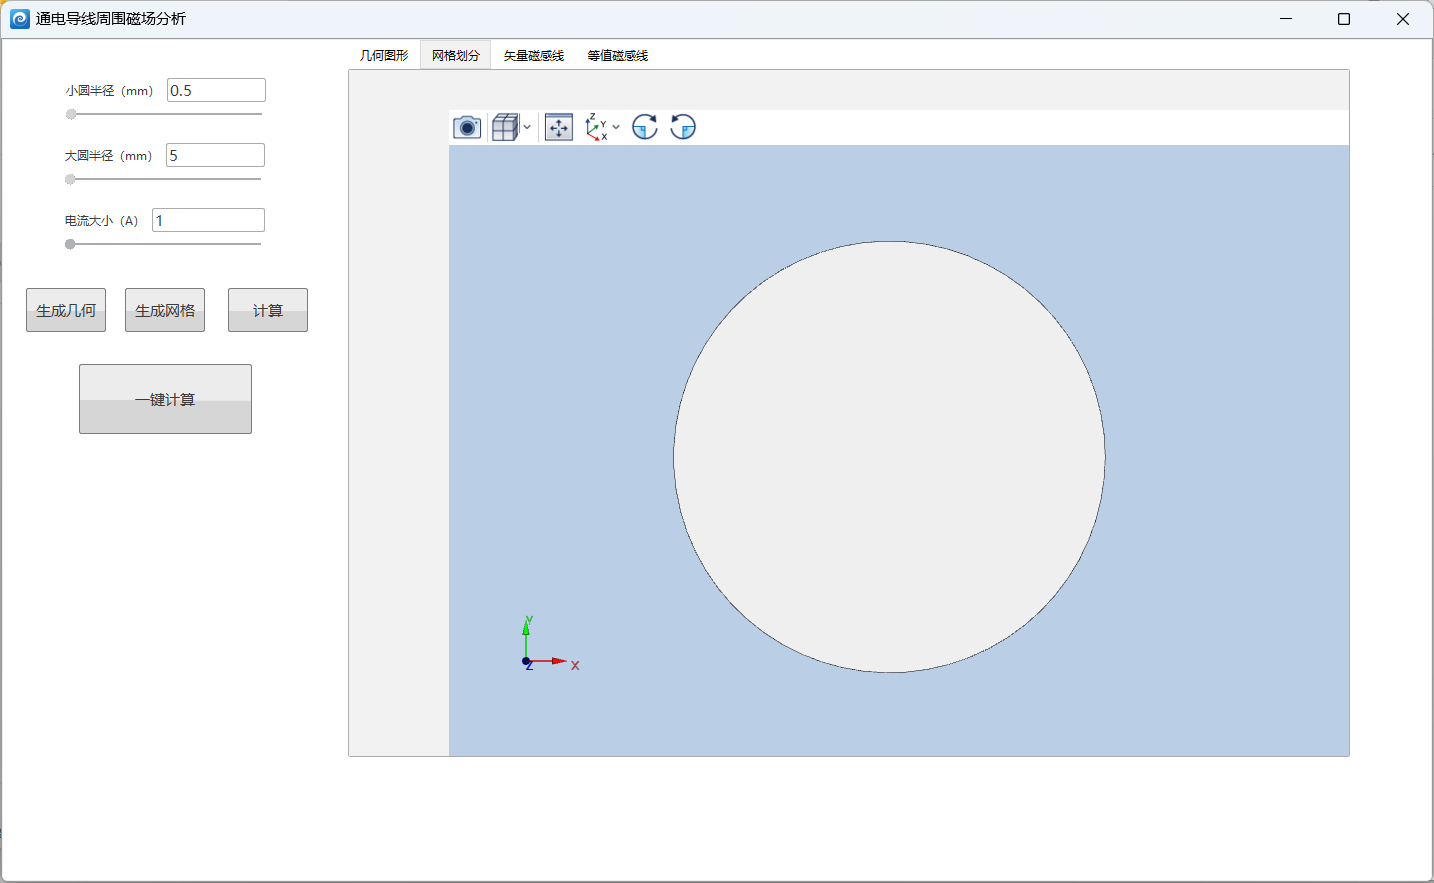Expand the axis orientation dropdown arrow

(x=616, y=127)
